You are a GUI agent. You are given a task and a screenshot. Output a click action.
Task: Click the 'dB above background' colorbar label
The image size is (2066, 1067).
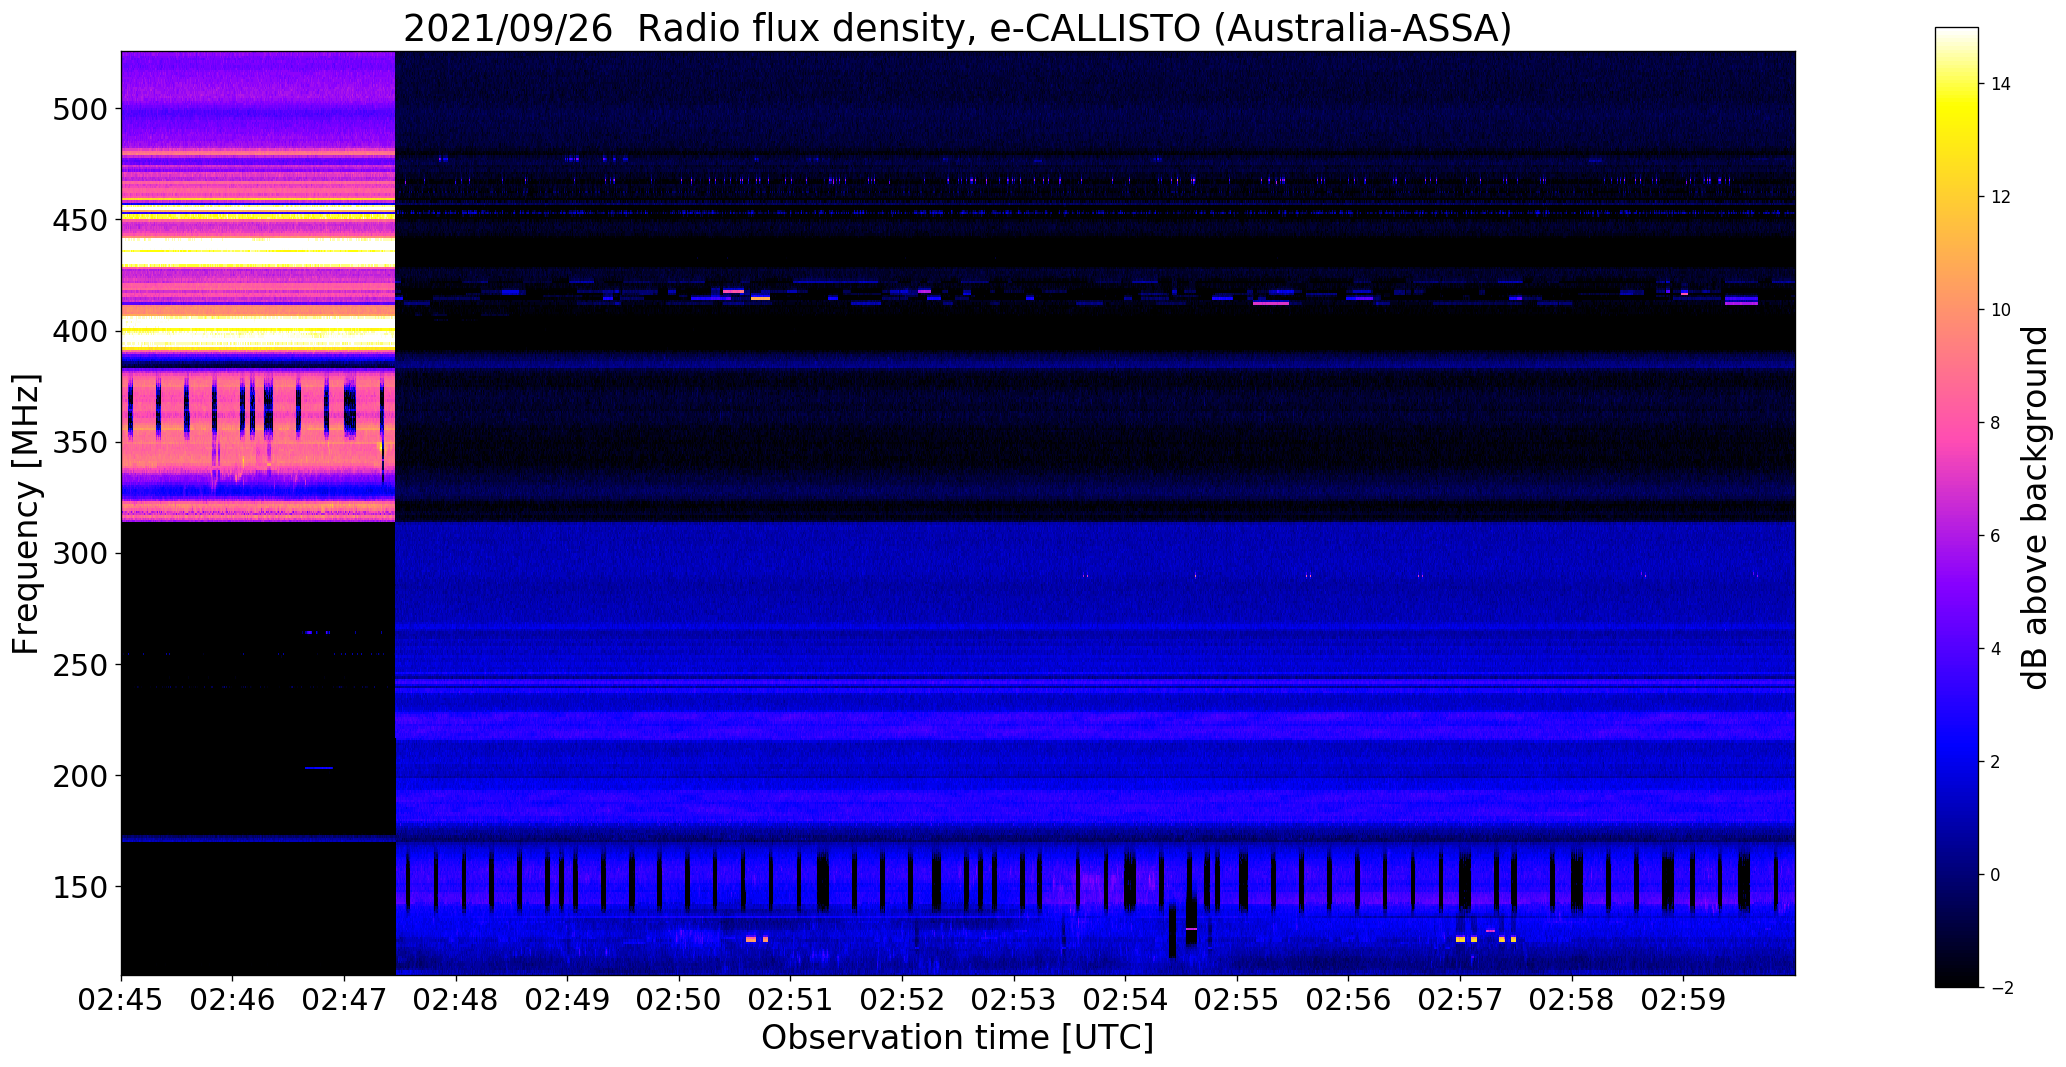click(2035, 507)
